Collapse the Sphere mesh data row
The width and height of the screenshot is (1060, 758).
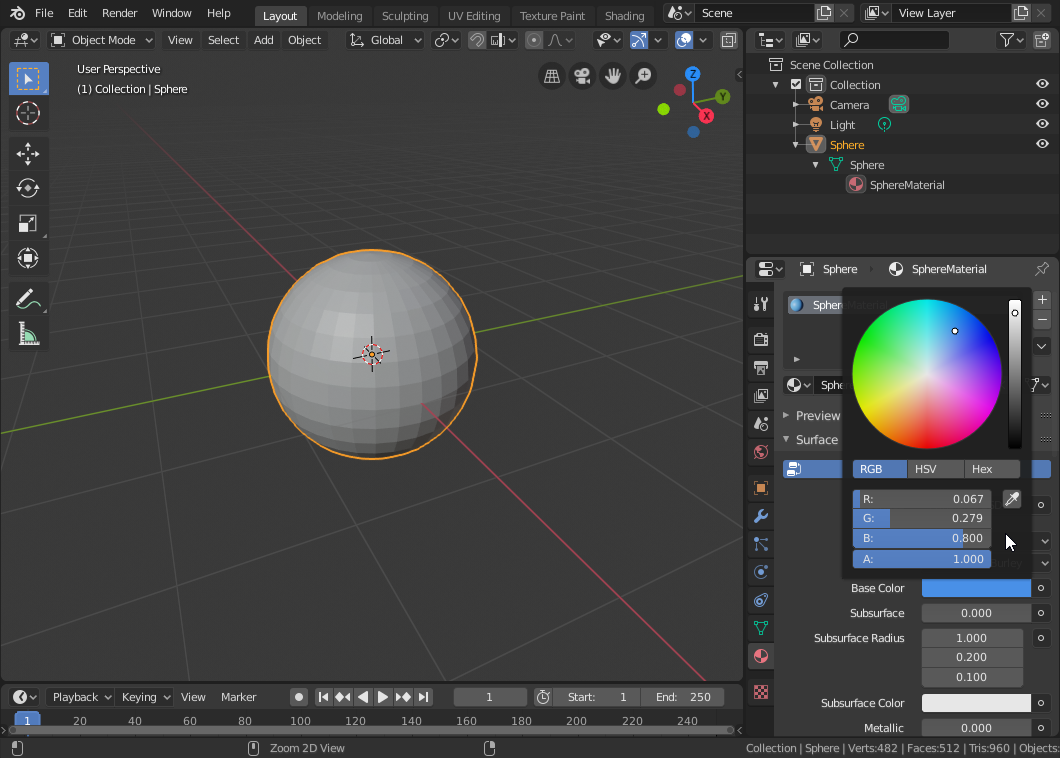[815, 164]
